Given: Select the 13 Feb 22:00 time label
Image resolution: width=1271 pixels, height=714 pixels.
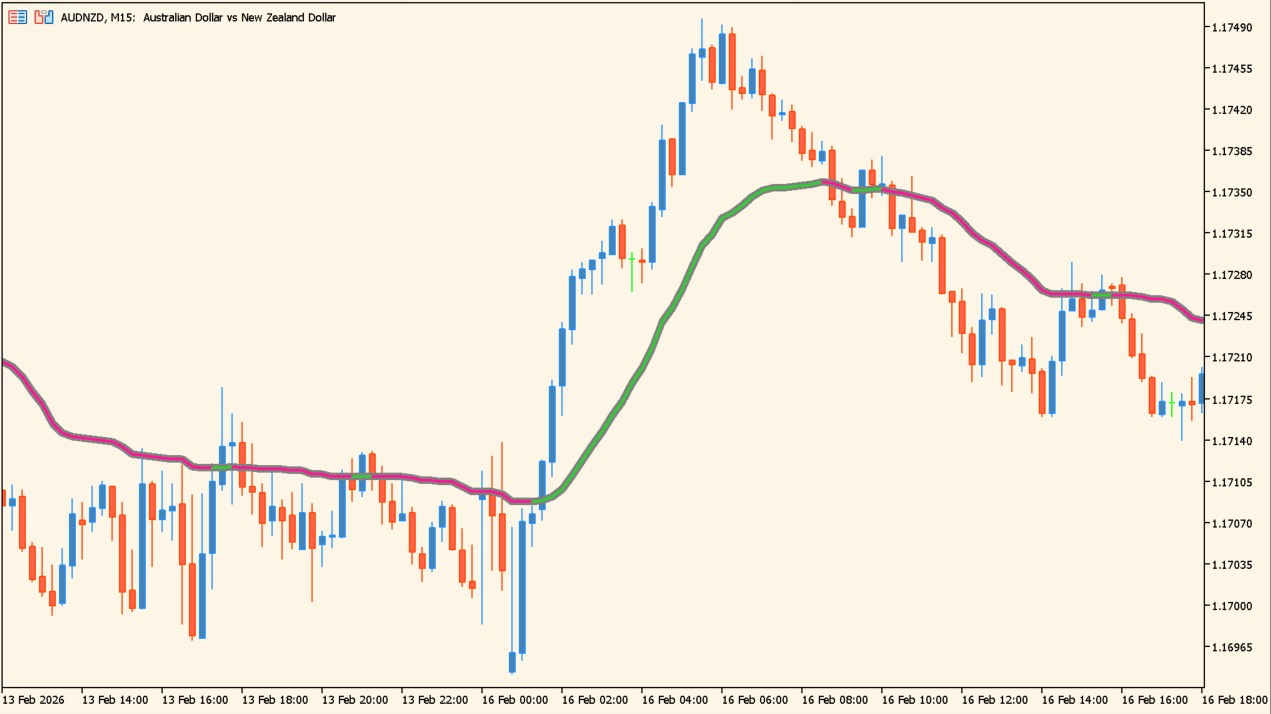Looking at the screenshot, I should (x=434, y=699).
